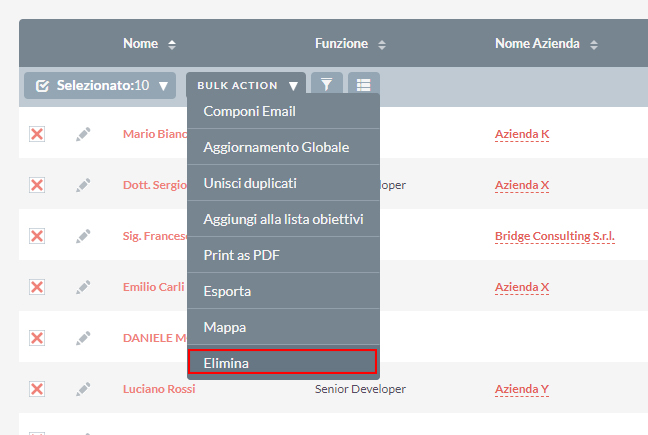Select Componi Email menu option
Screen dimensions: 648x435
coord(282,111)
